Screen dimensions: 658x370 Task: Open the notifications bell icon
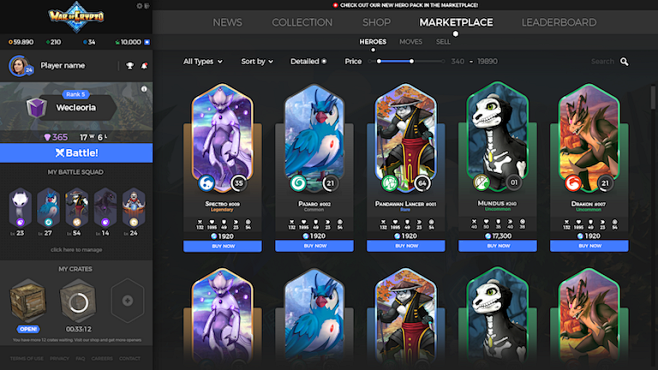pyautogui.click(x=144, y=65)
